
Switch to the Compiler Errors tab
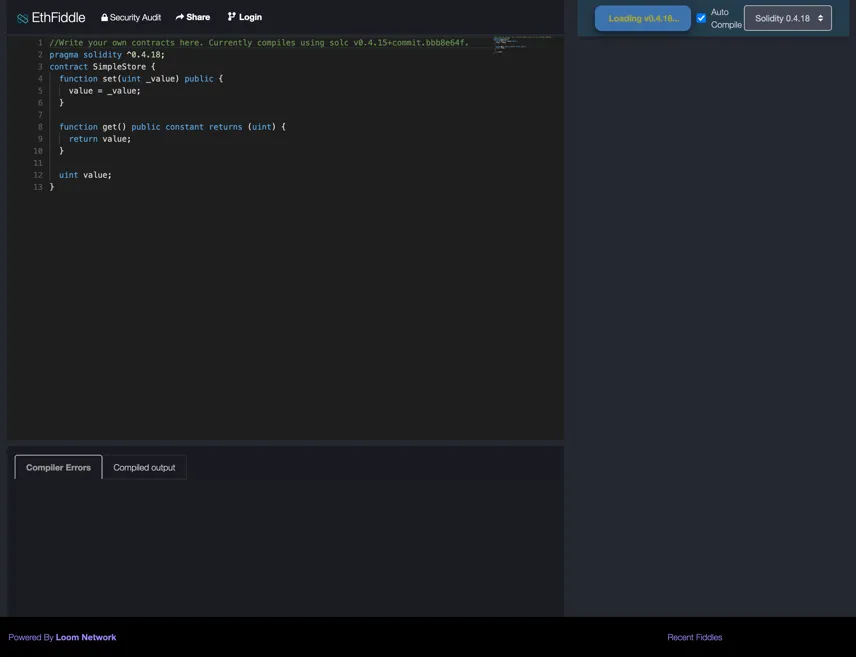(x=58, y=467)
